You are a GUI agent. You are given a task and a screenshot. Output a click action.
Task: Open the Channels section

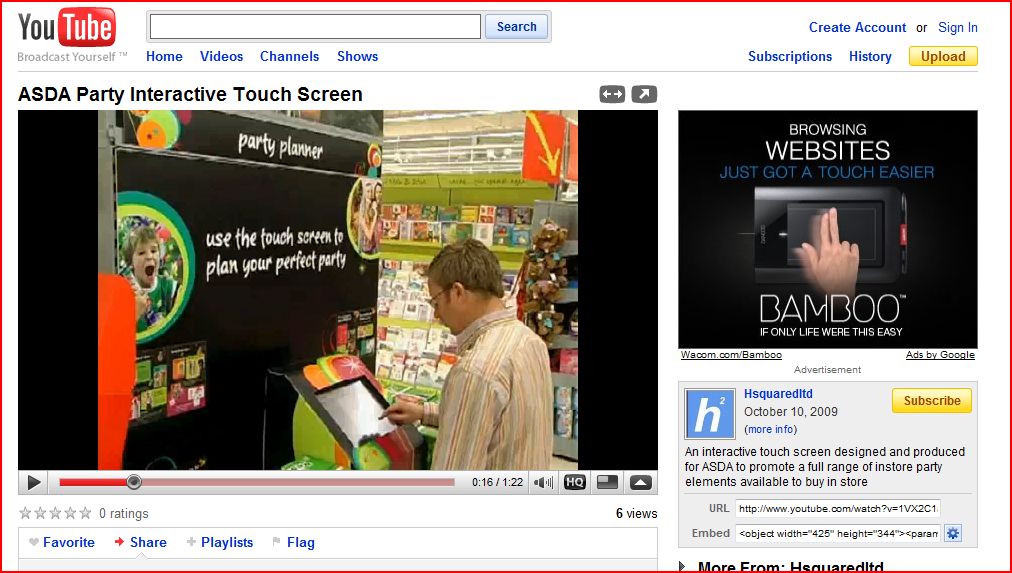pos(289,56)
